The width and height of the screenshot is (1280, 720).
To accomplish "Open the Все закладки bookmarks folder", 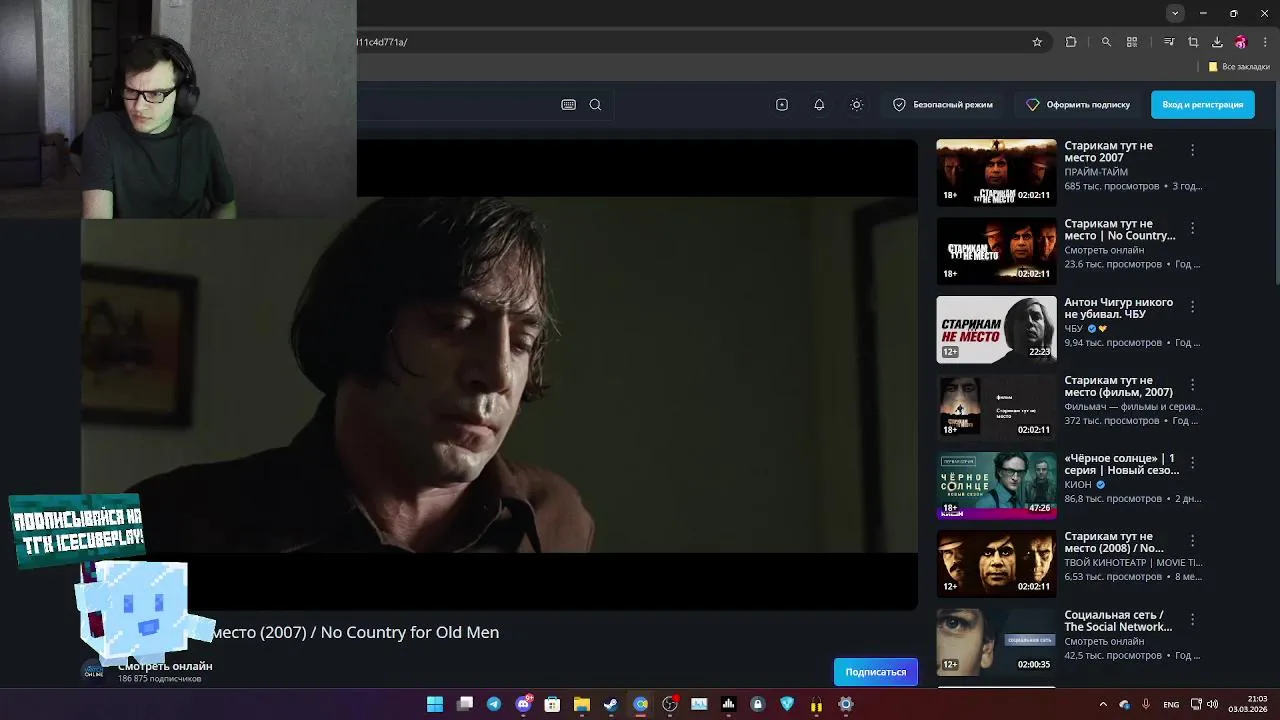I will (1239, 67).
